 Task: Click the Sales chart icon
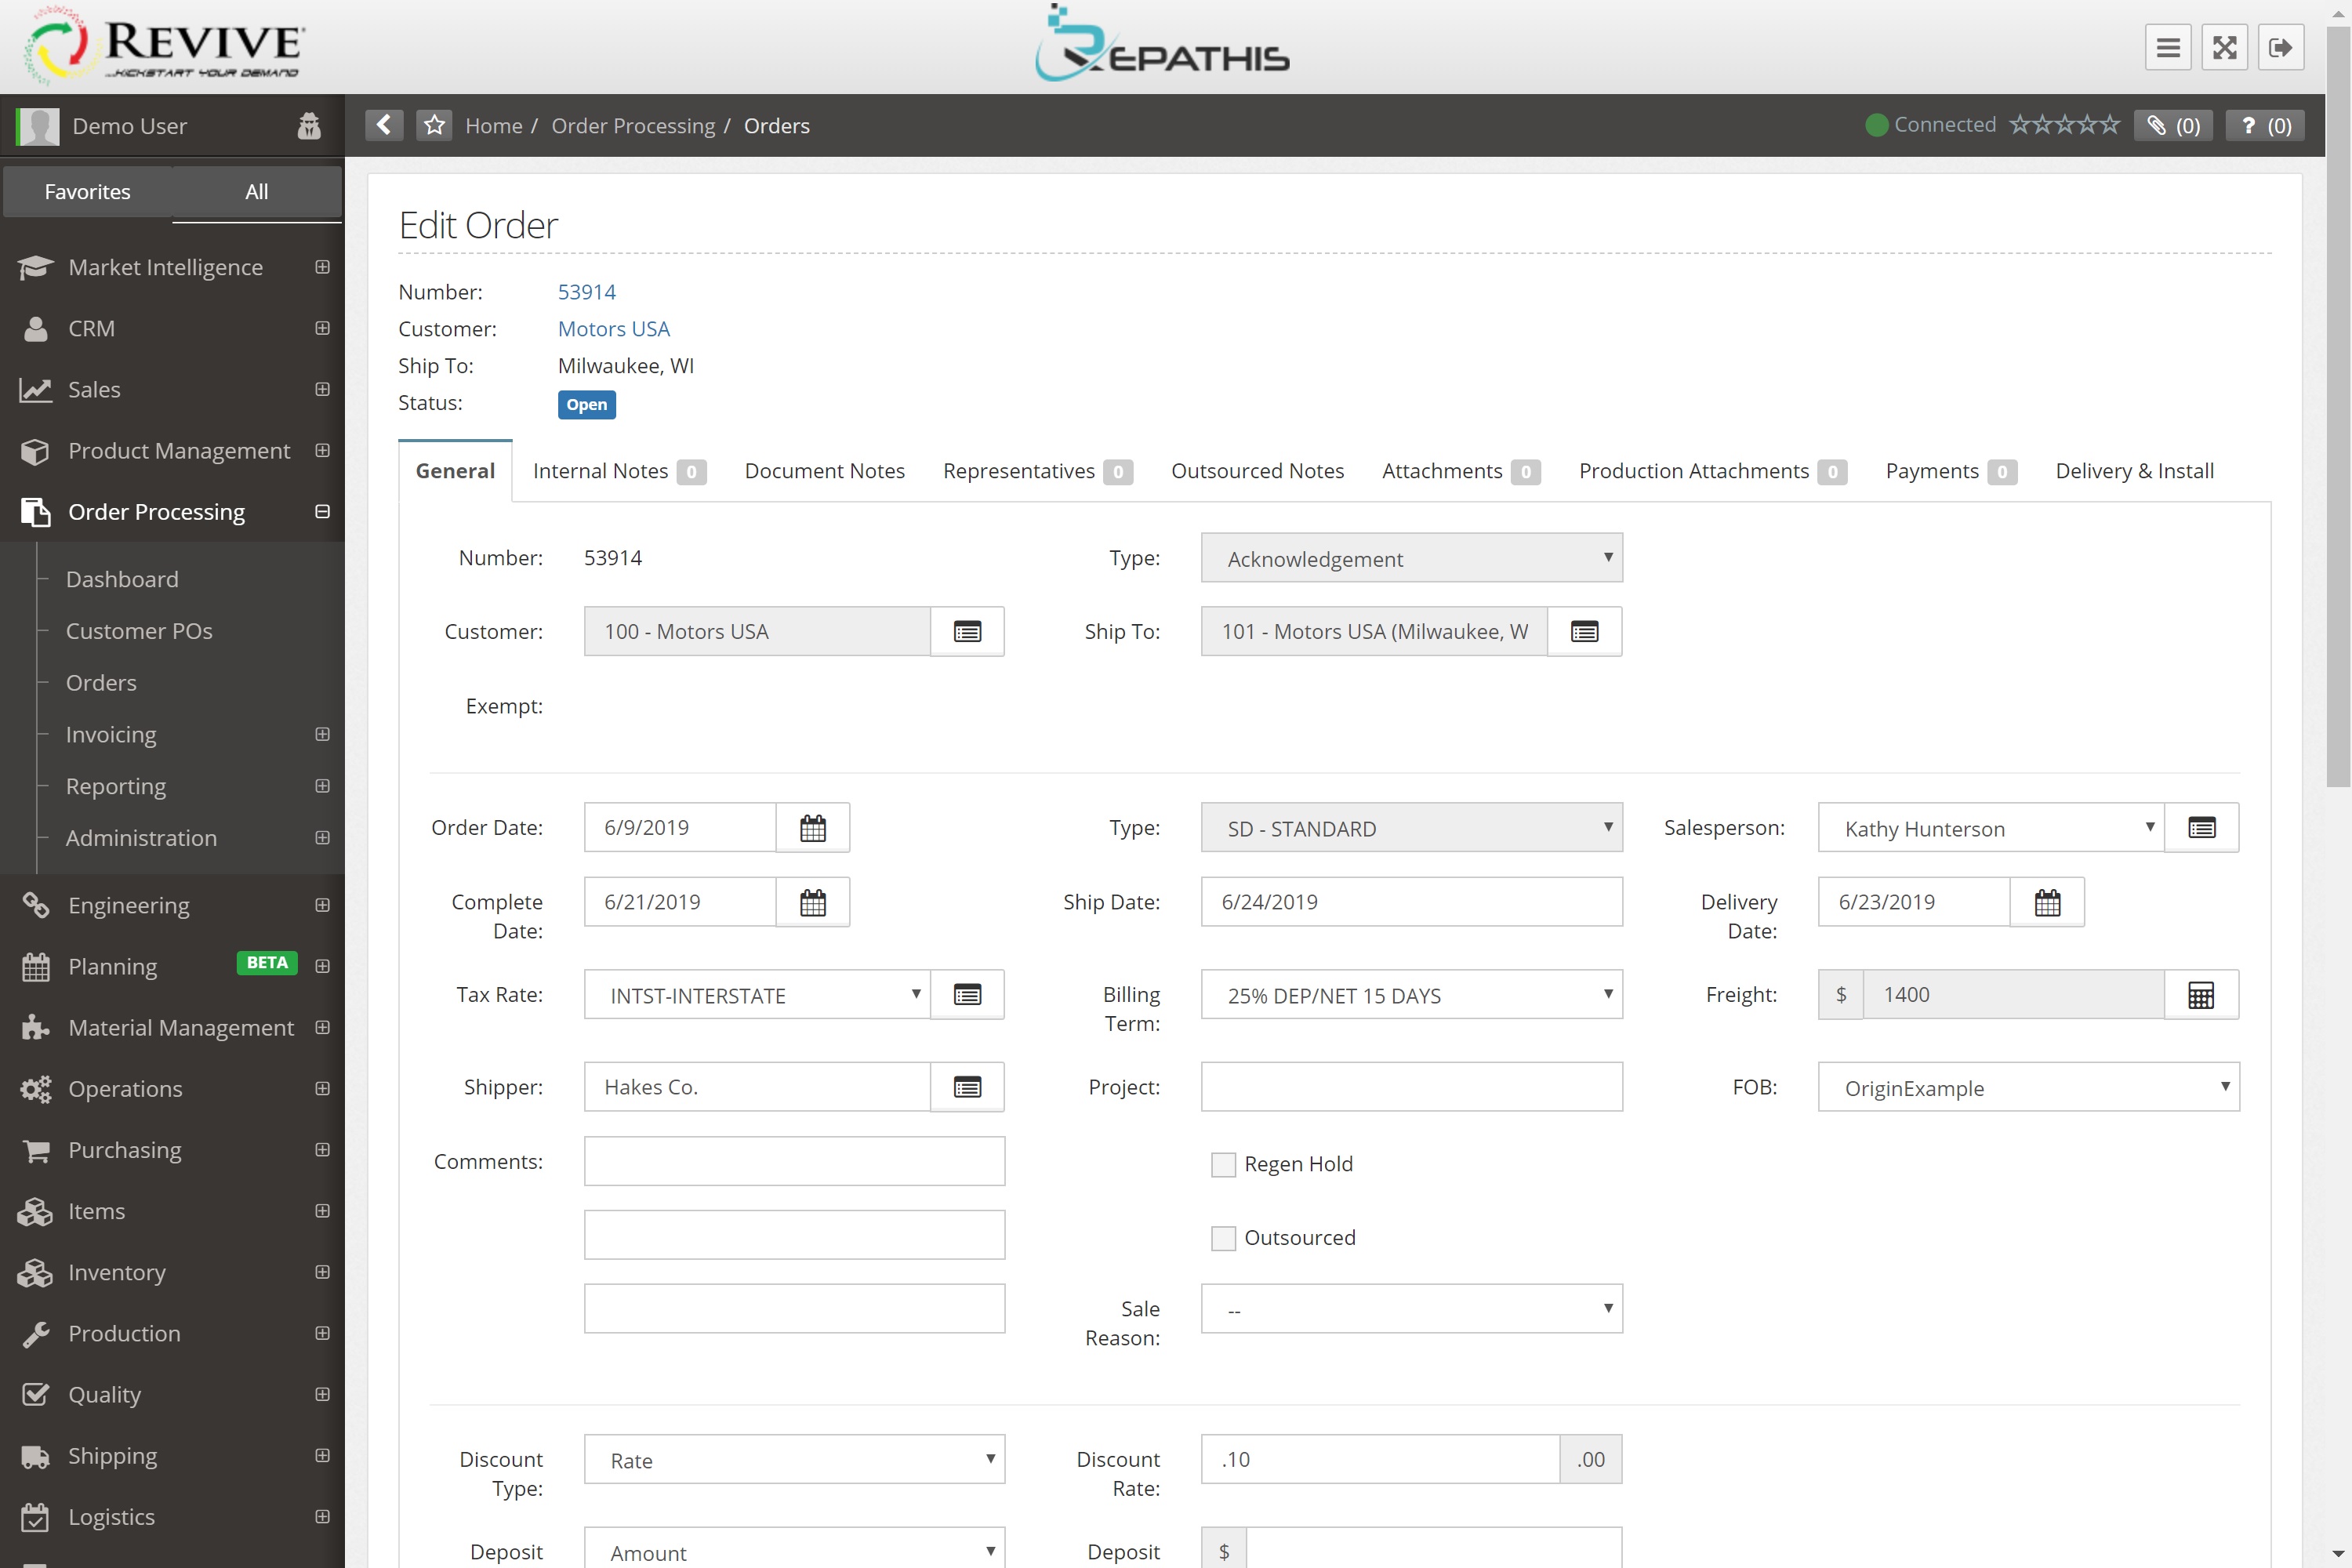pos(35,390)
